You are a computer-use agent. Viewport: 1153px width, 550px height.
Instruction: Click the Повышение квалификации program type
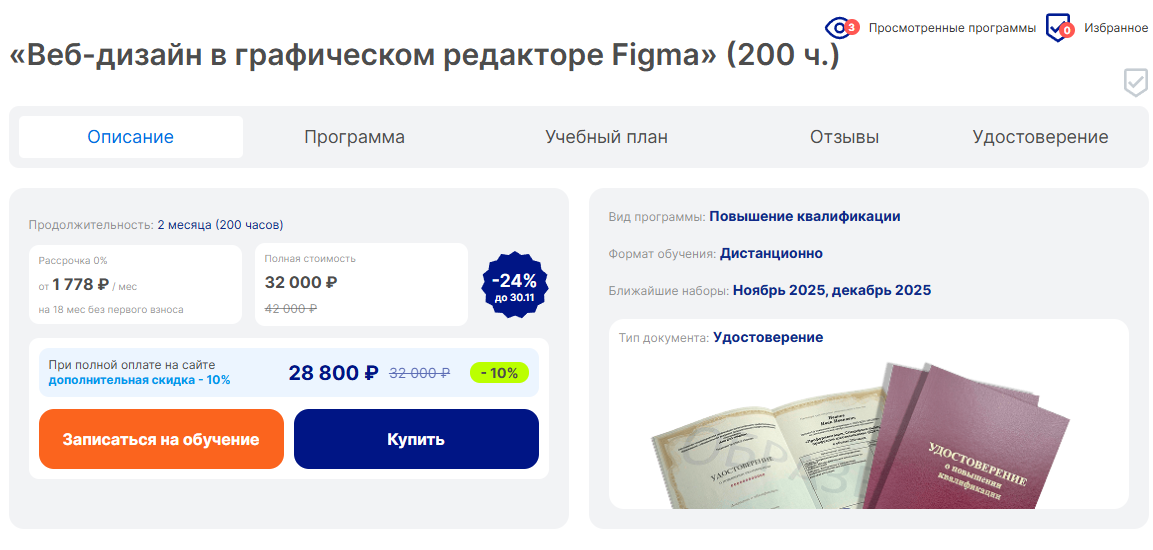coord(804,216)
